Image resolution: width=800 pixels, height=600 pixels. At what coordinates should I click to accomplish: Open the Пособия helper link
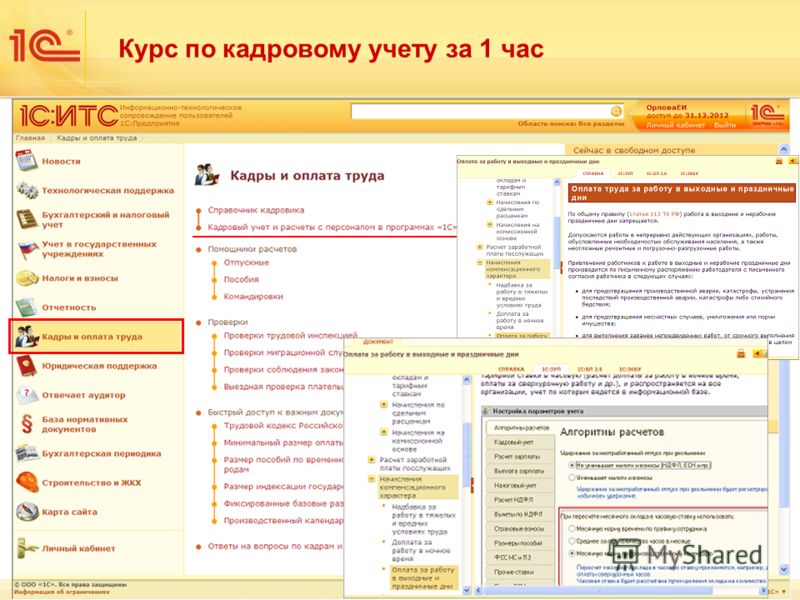241,280
